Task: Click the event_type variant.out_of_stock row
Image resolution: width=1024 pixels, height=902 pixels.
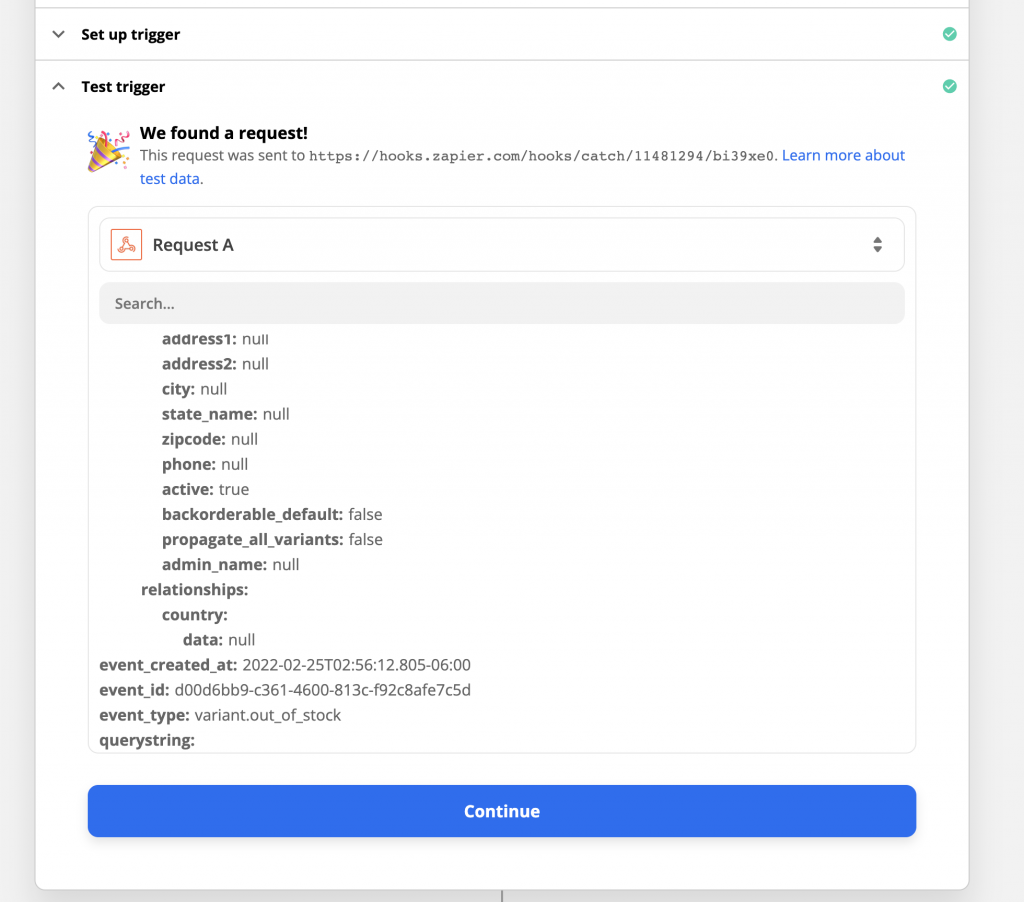Action: coord(220,715)
